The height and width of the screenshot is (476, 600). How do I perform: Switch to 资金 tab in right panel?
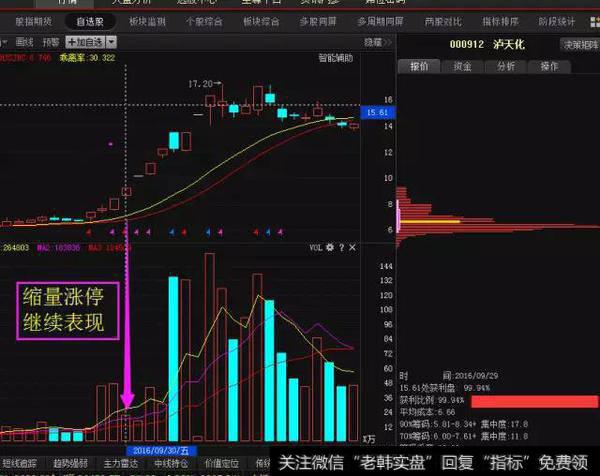click(462, 66)
